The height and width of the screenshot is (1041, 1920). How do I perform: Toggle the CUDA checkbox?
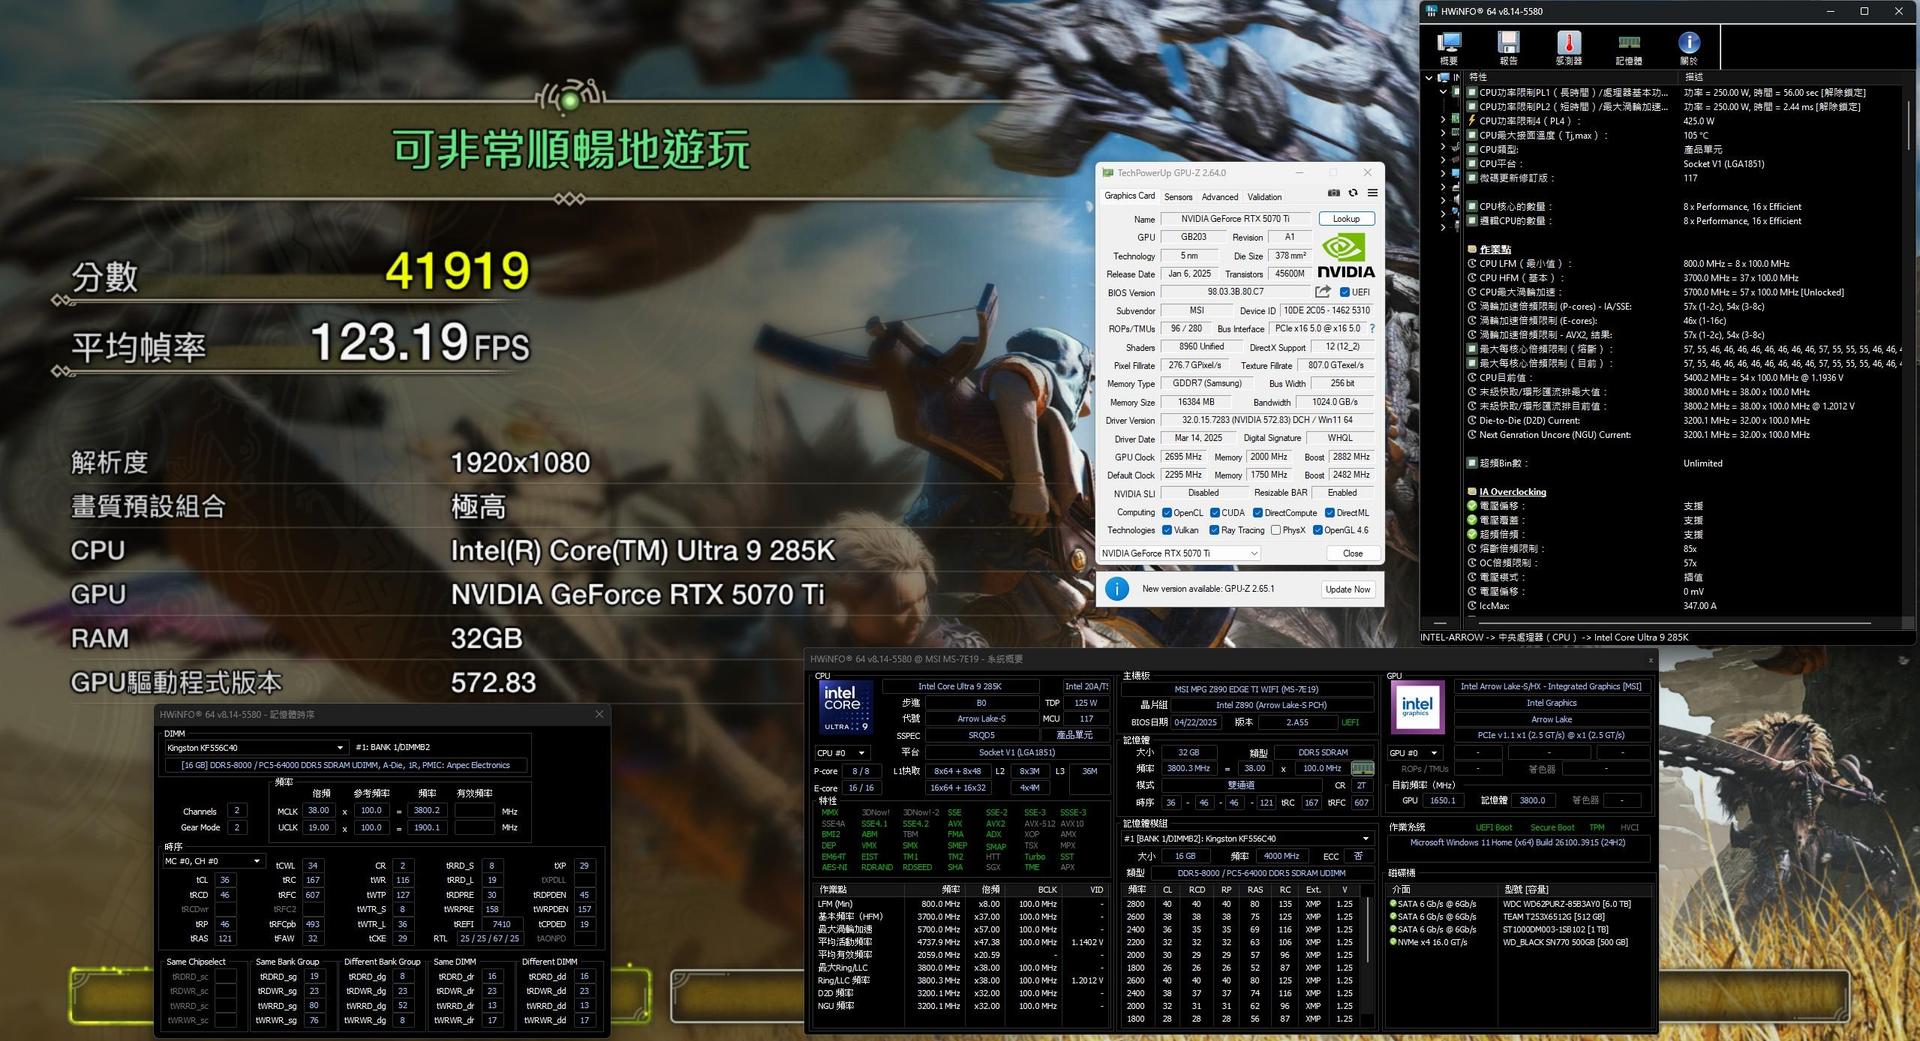tap(1214, 513)
